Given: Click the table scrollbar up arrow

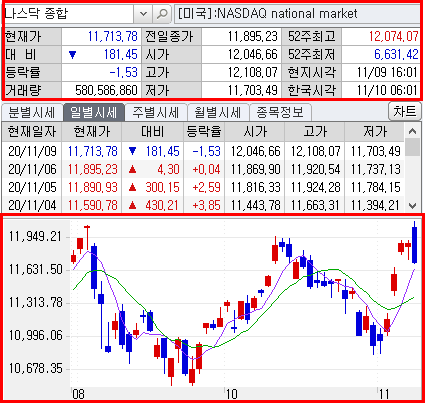Looking at the screenshot, I should [413, 131].
